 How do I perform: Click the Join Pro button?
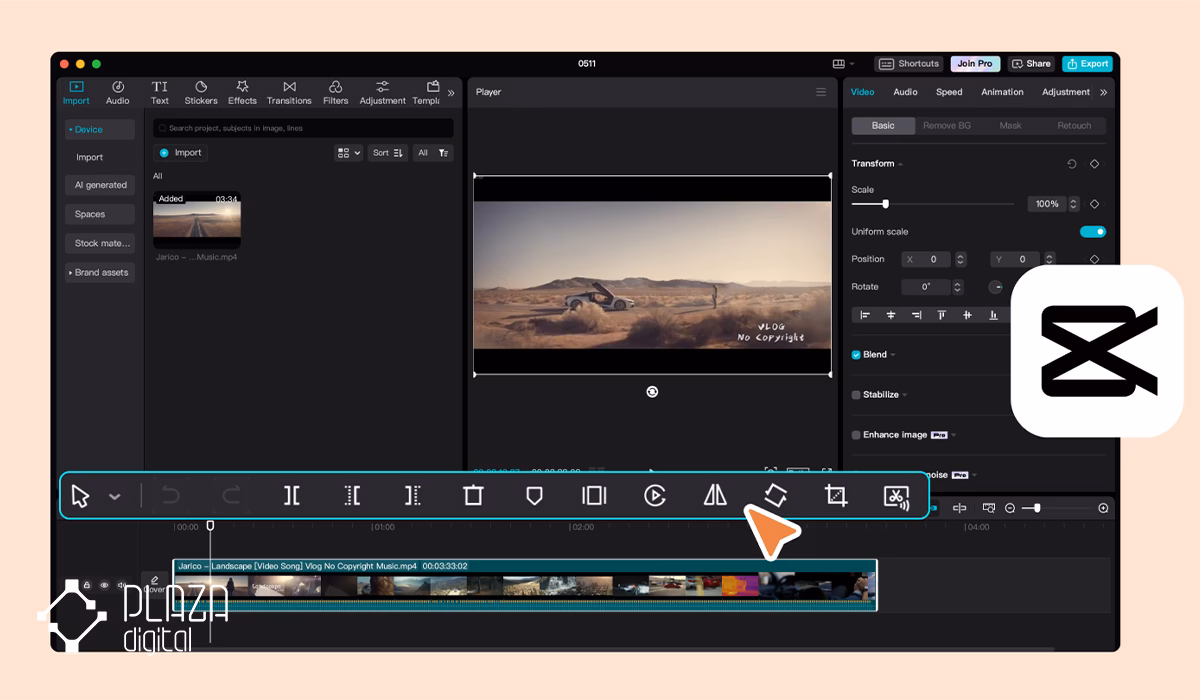(975, 64)
